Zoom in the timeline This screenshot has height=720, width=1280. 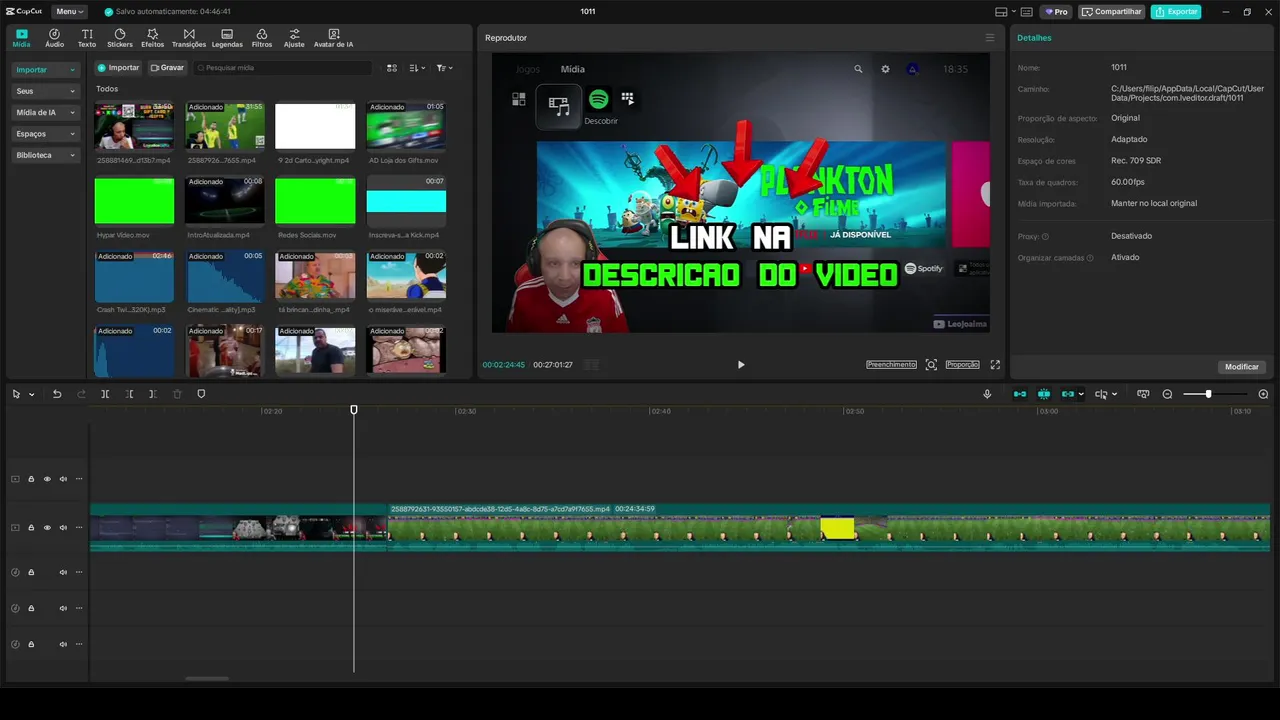[x=1263, y=394]
